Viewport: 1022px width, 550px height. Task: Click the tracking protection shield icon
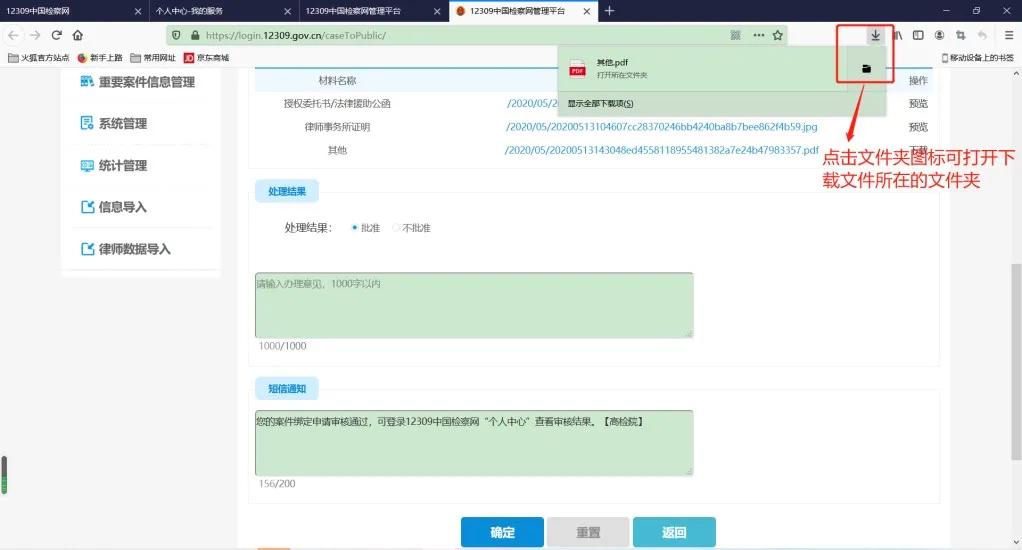click(176, 35)
